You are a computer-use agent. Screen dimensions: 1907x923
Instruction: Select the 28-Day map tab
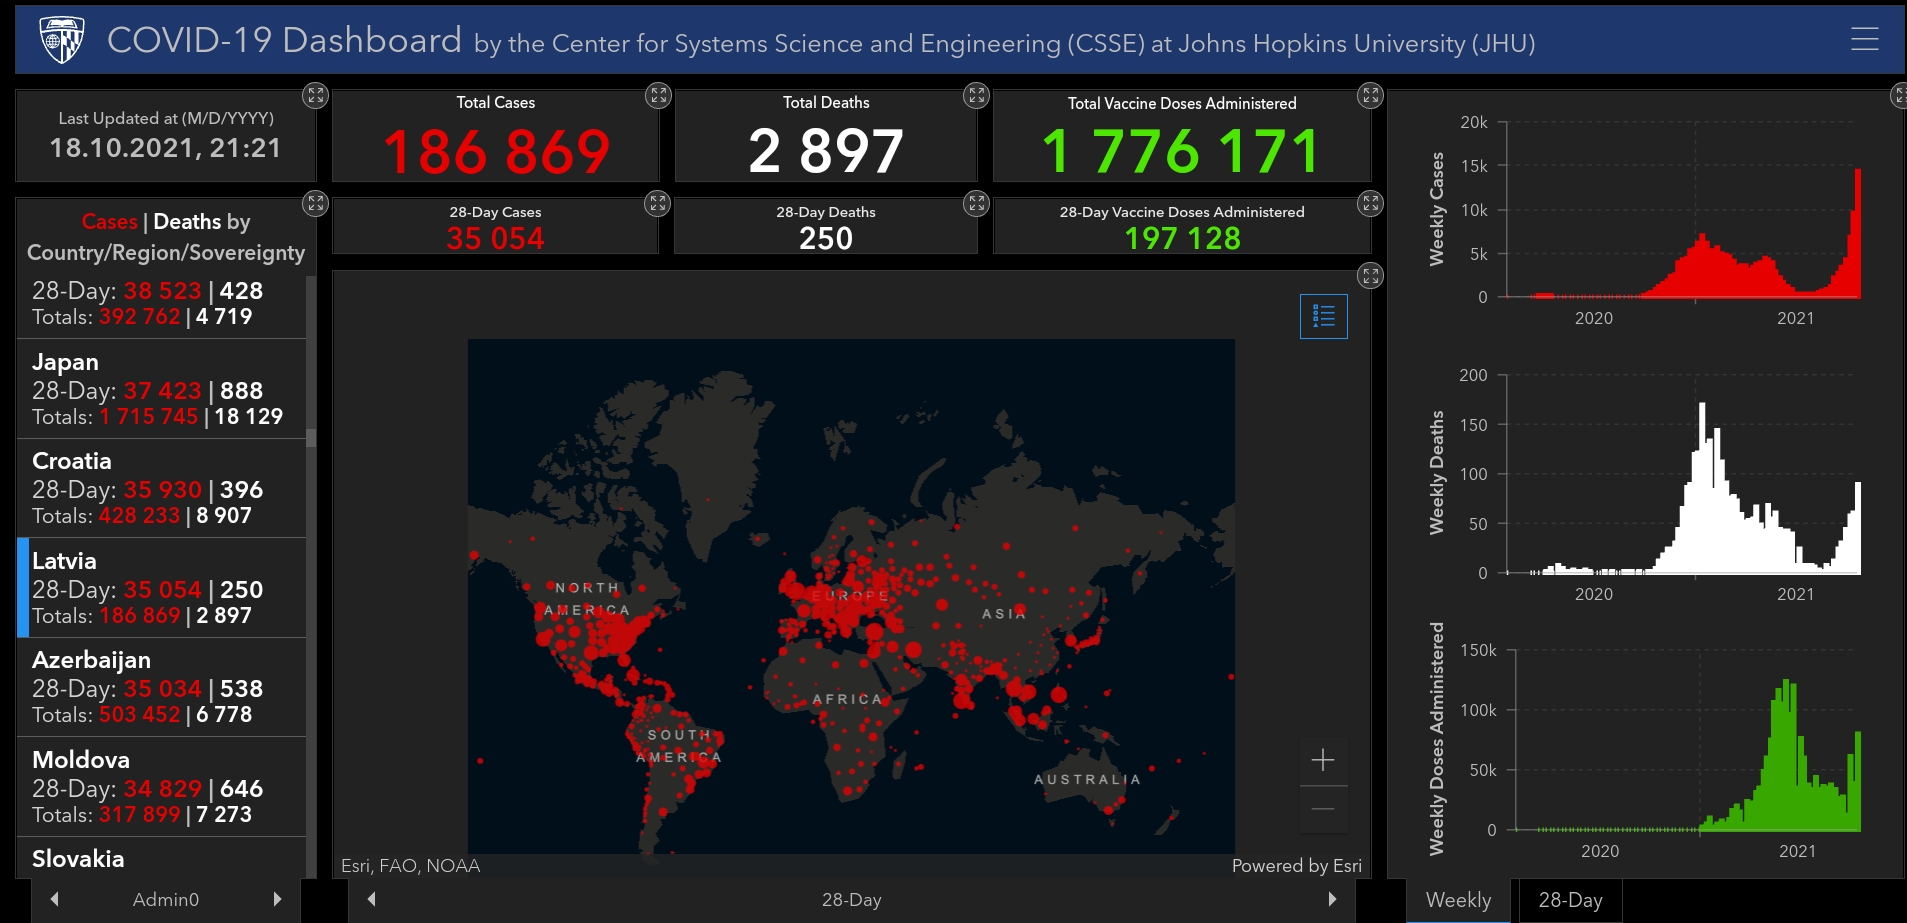point(852,900)
